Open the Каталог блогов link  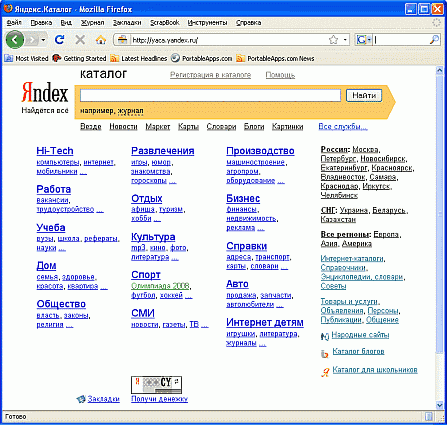(x=358, y=351)
